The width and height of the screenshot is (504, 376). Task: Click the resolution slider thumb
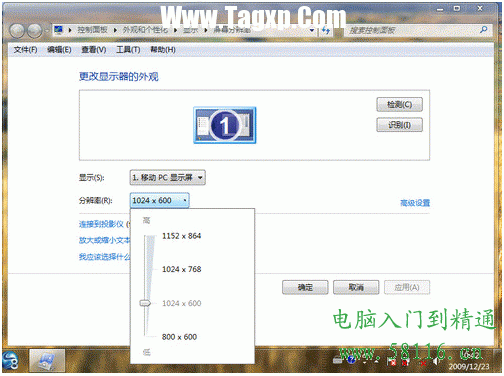coord(145,303)
